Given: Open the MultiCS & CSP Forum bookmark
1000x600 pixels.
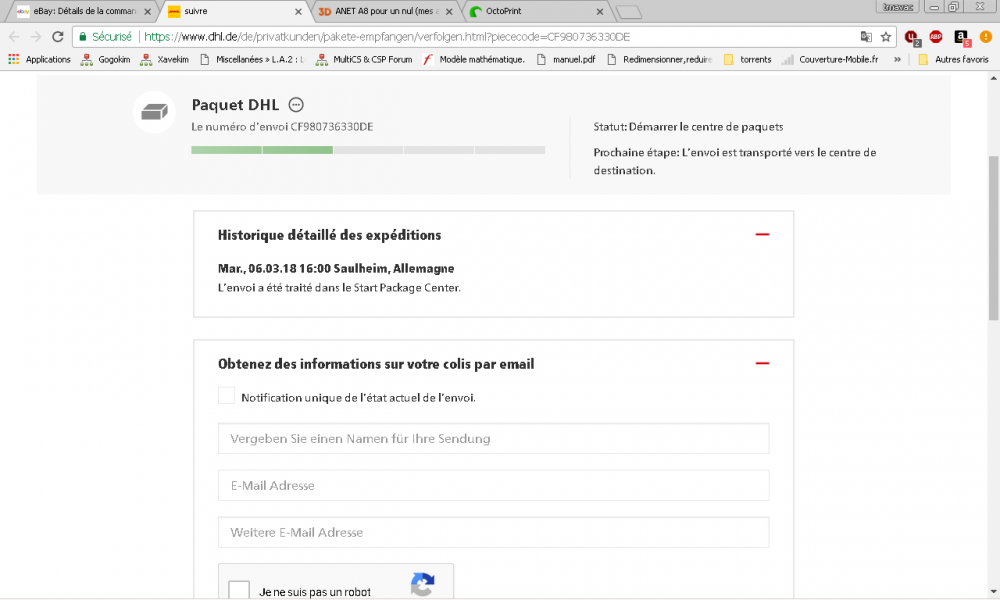Looking at the screenshot, I should coord(364,59).
